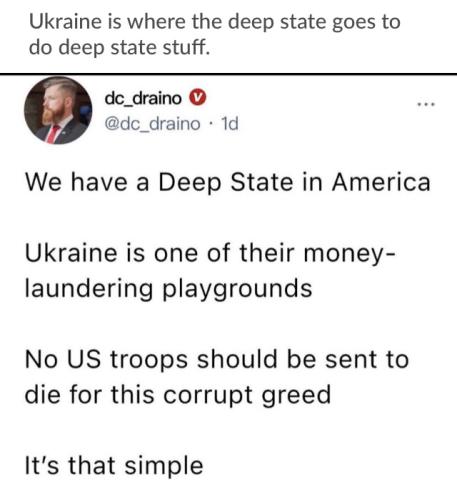
Task: Select the caption line ending 'goes to'
Action: point(215,22)
